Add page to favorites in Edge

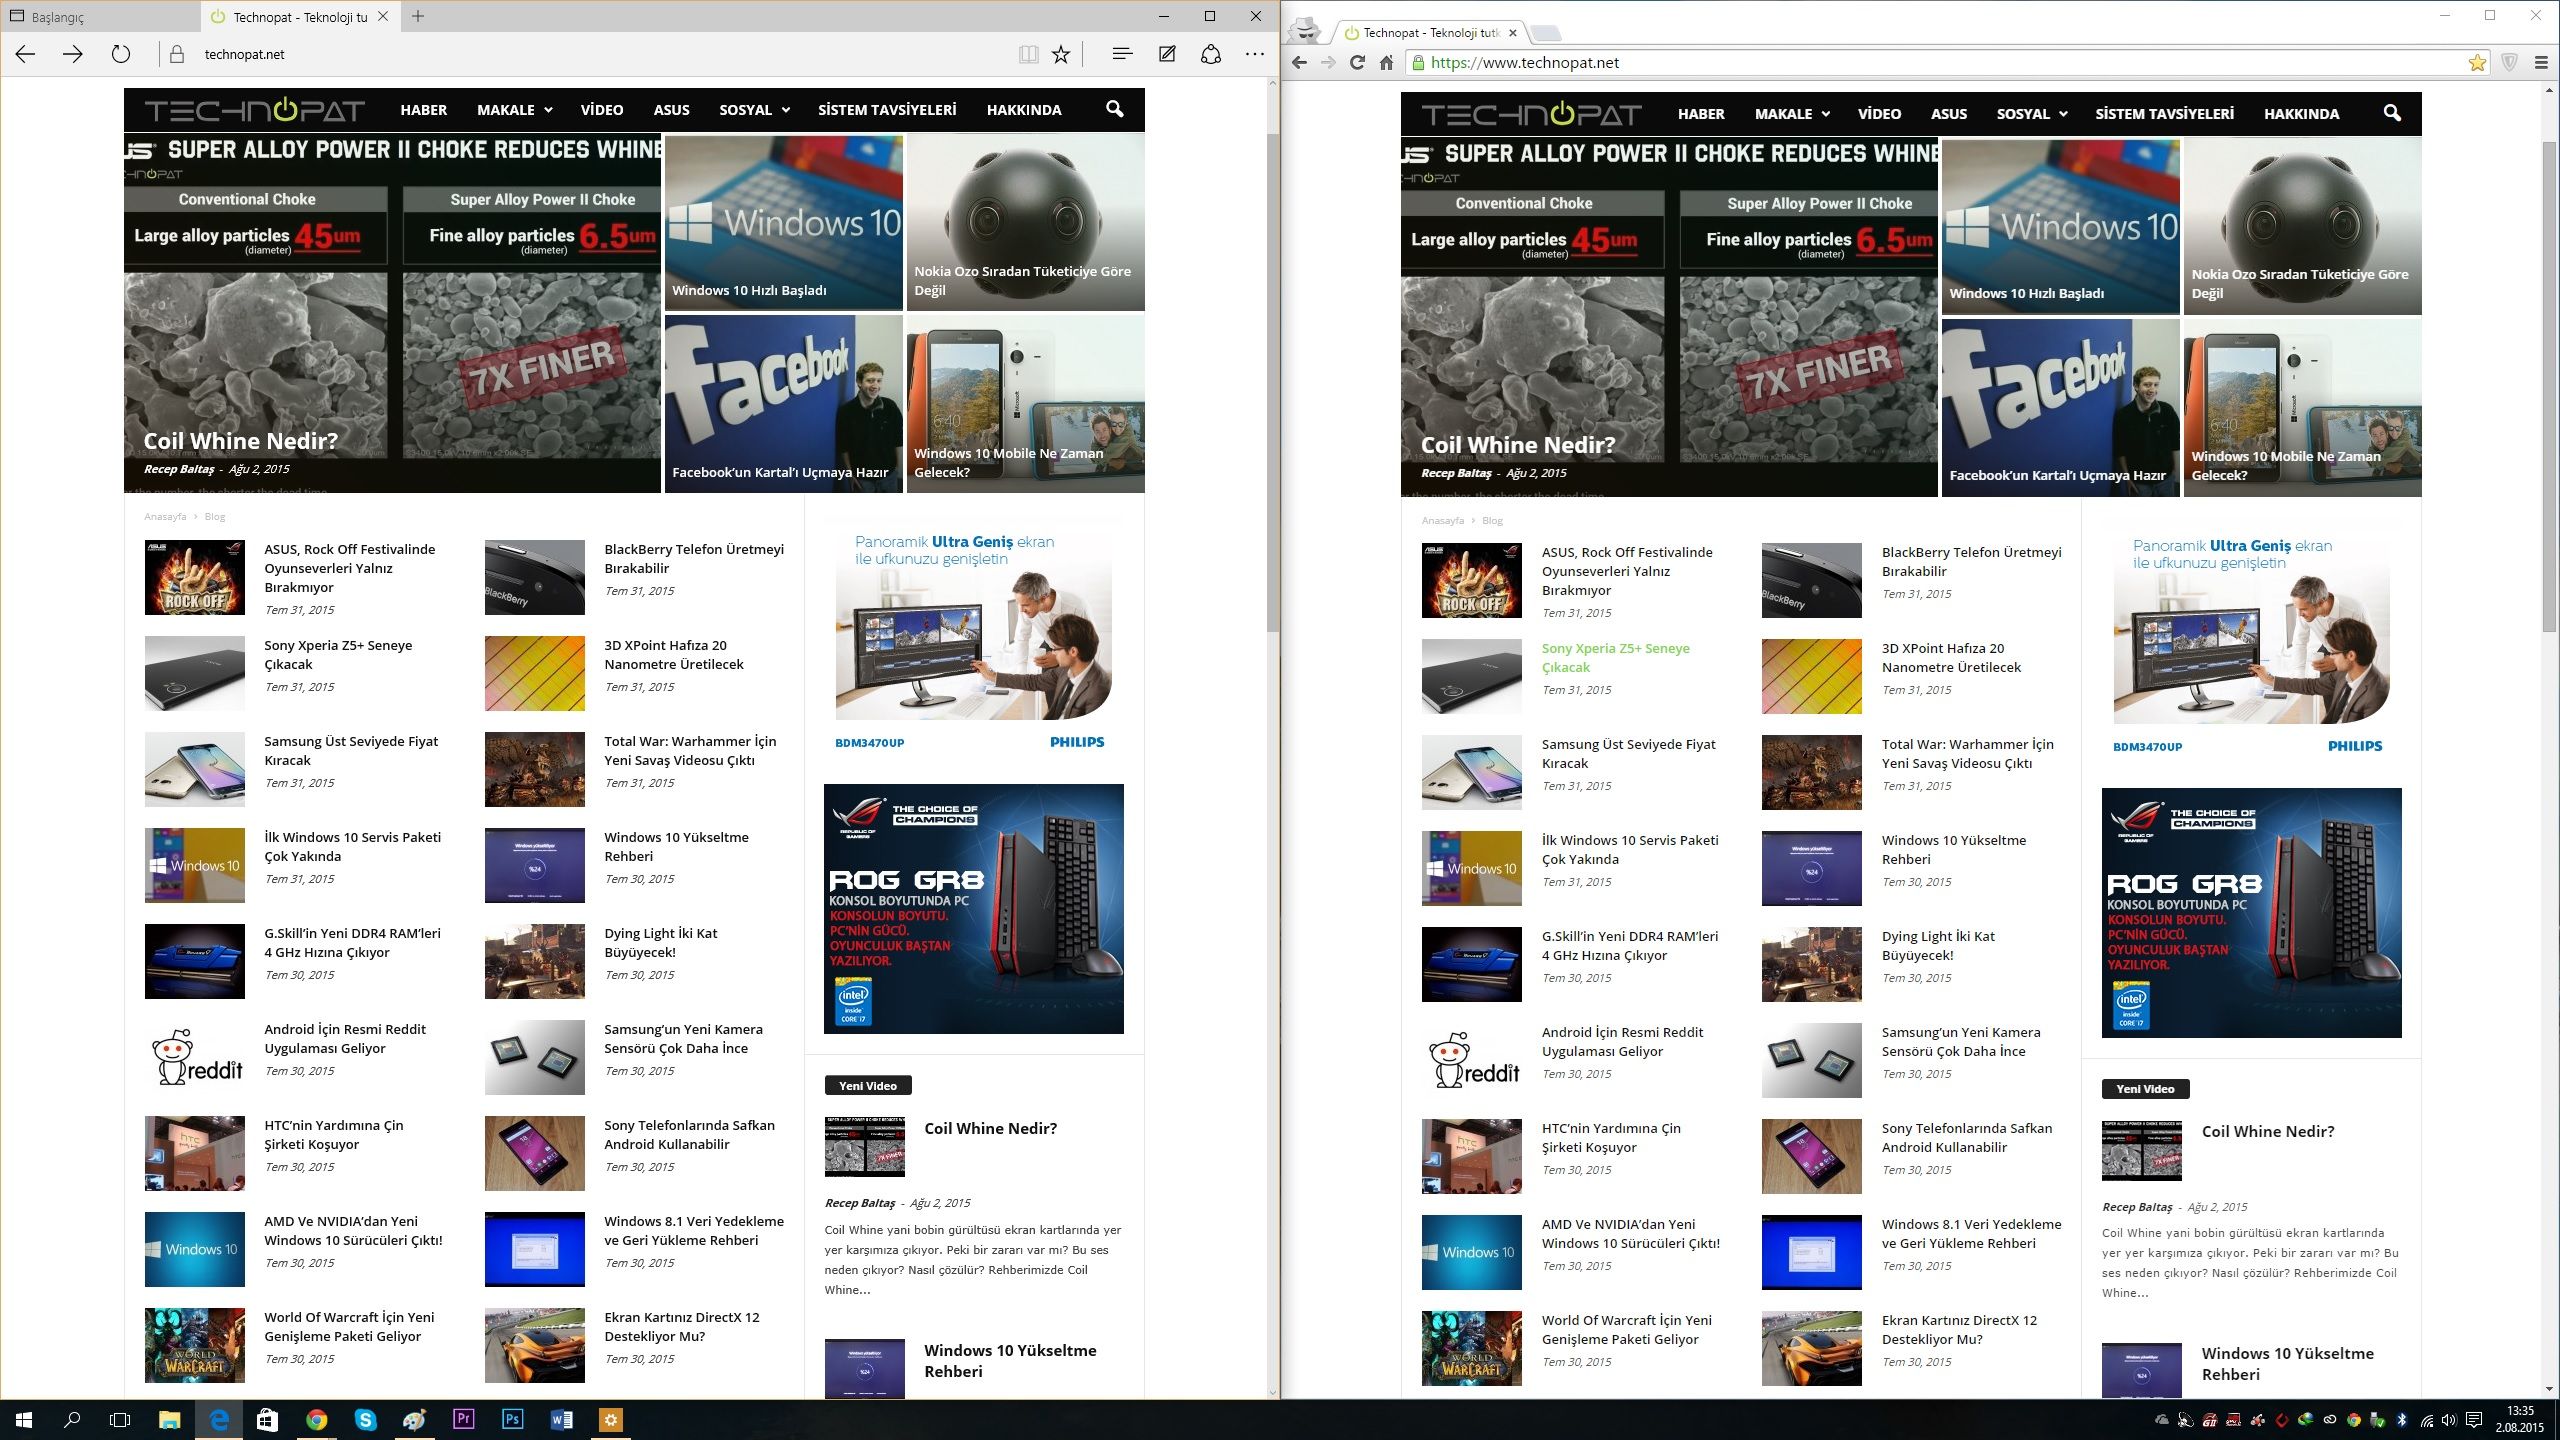pos(1061,54)
